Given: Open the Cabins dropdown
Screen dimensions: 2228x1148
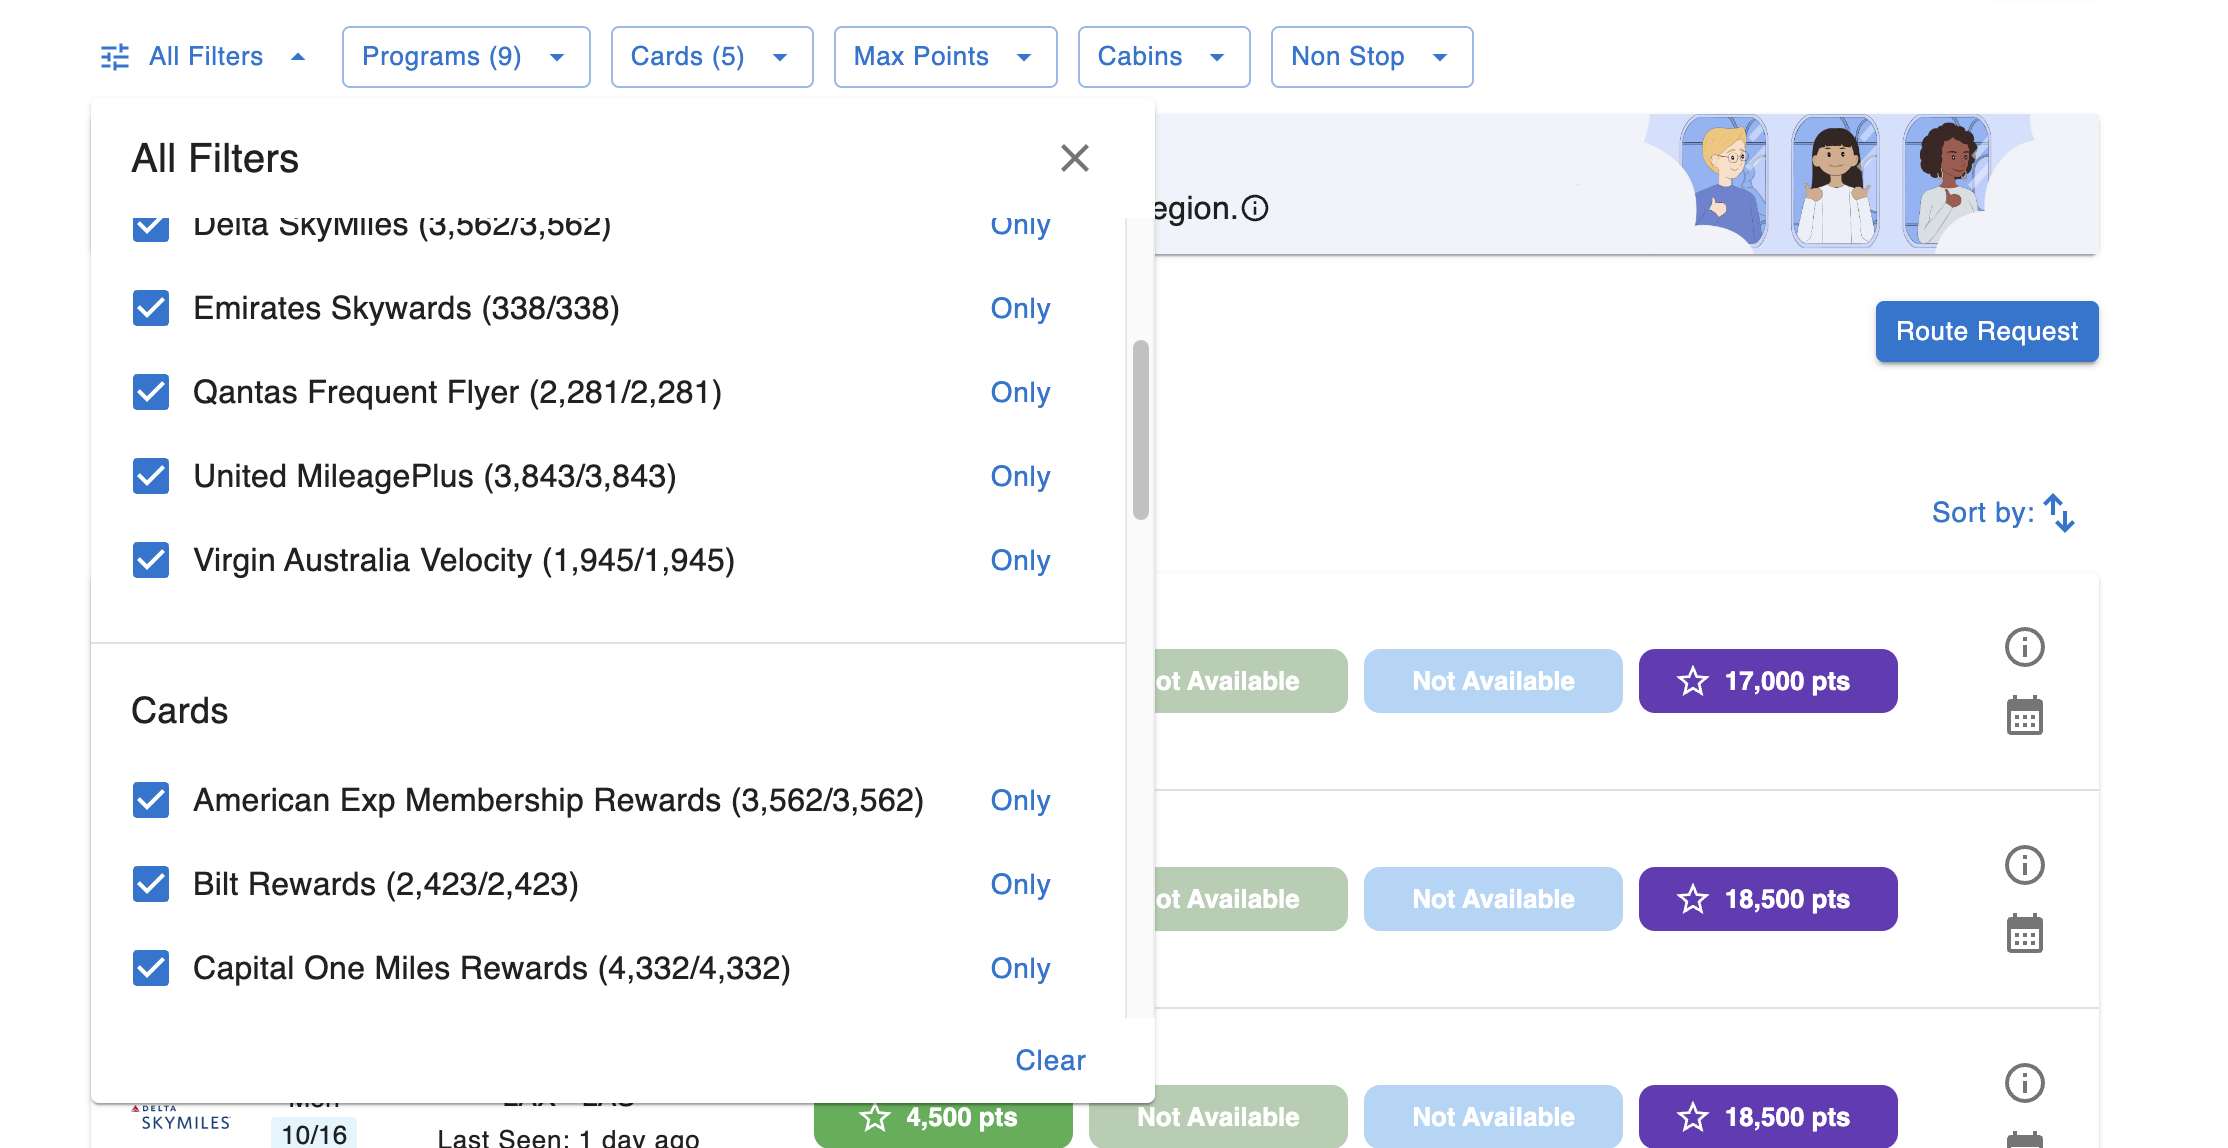Looking at the screenshot, I should click(x=1163, y=57).
